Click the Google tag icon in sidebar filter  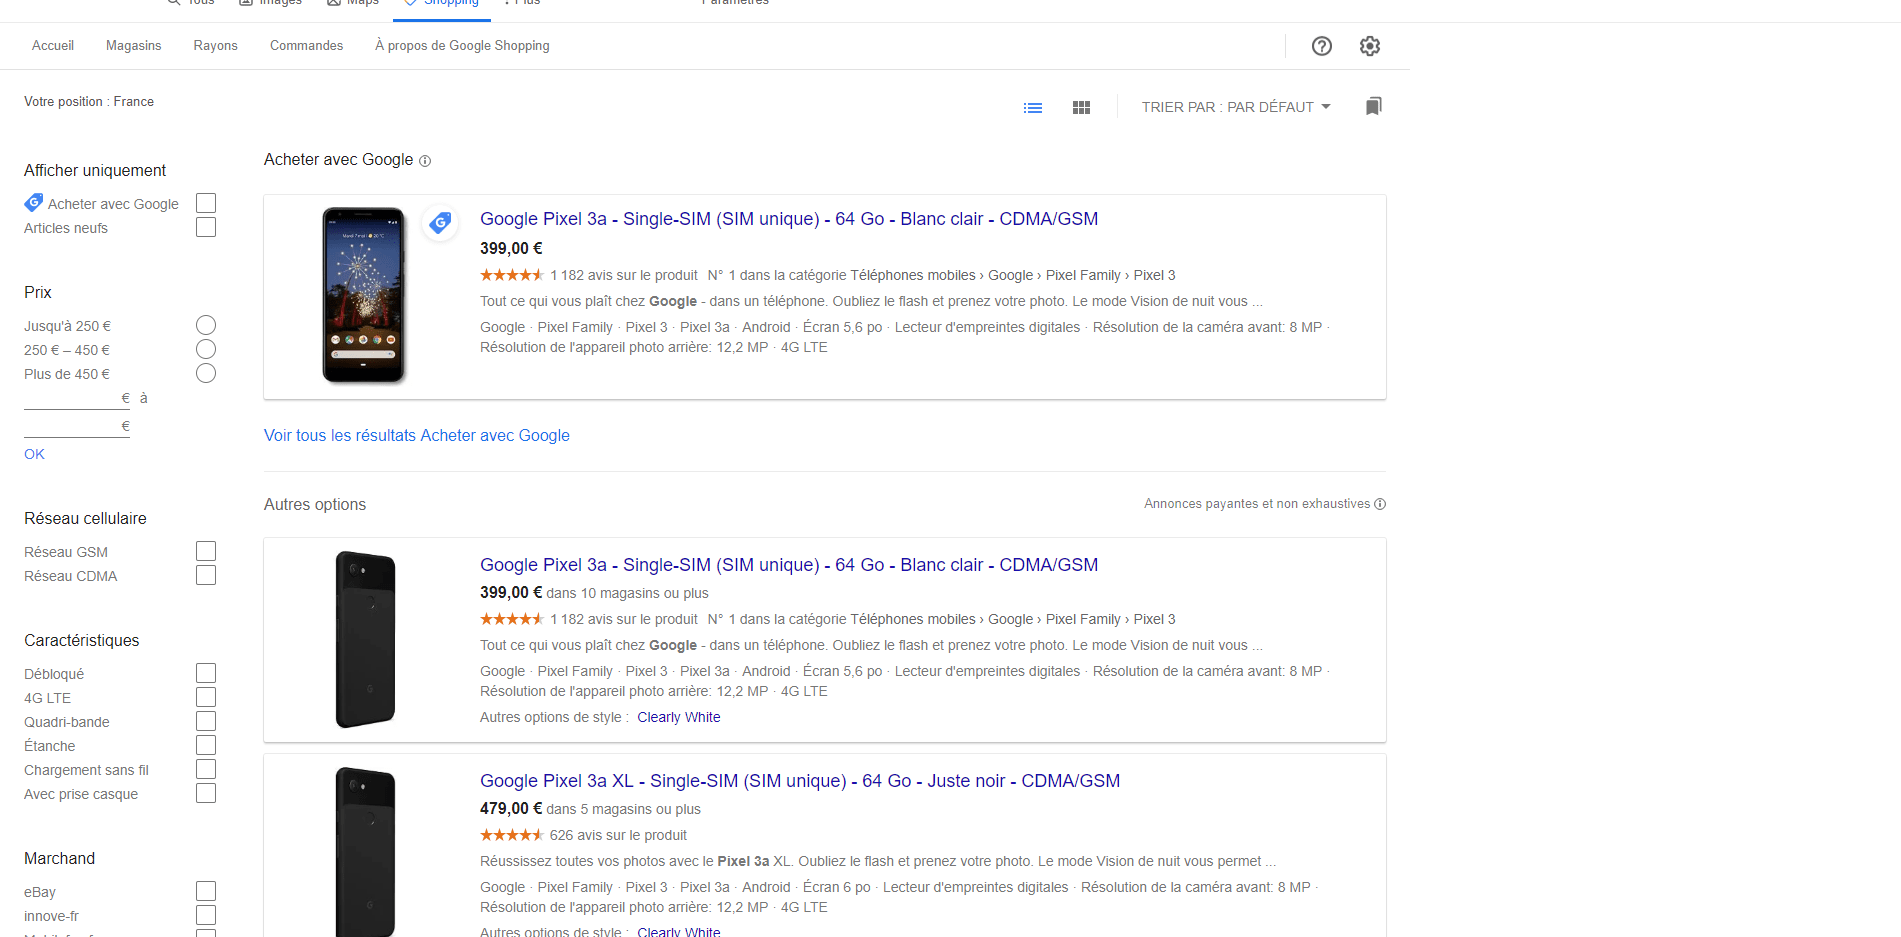pos(34,203)
